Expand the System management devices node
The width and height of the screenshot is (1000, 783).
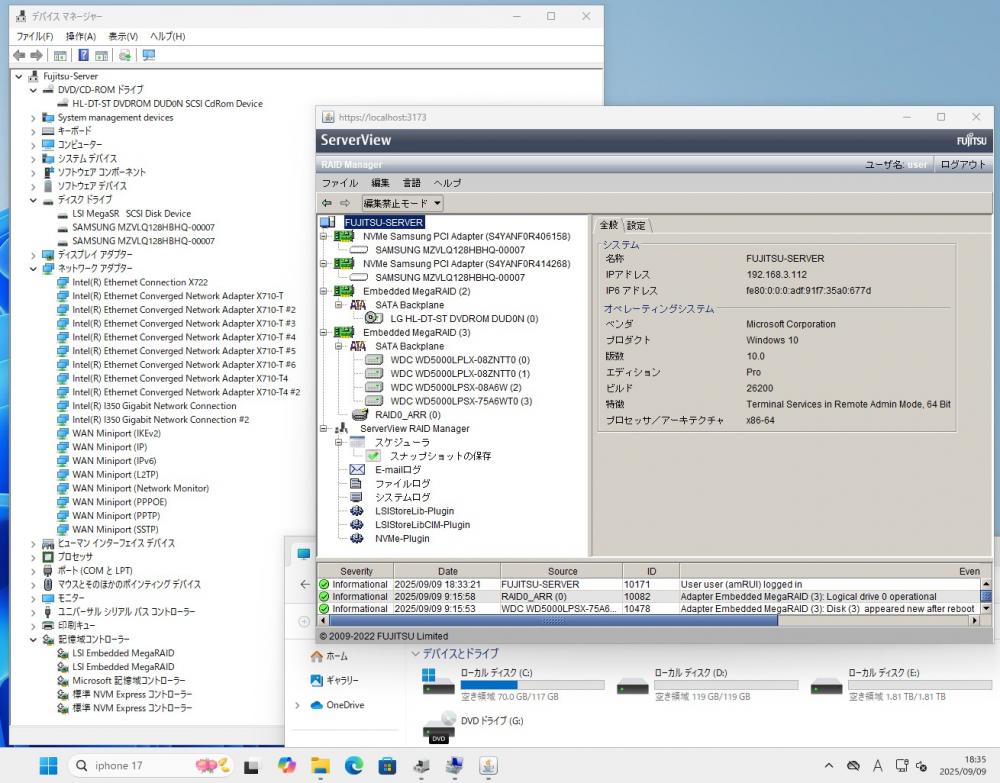[x=33, y=117]
